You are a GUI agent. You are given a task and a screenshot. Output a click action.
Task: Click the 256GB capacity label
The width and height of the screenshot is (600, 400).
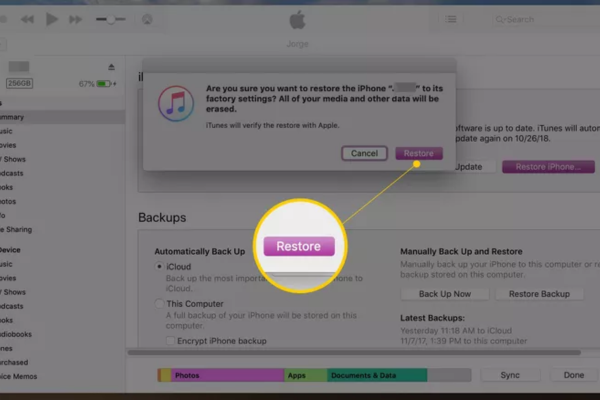pyautogui.click(x=19, y=83)
